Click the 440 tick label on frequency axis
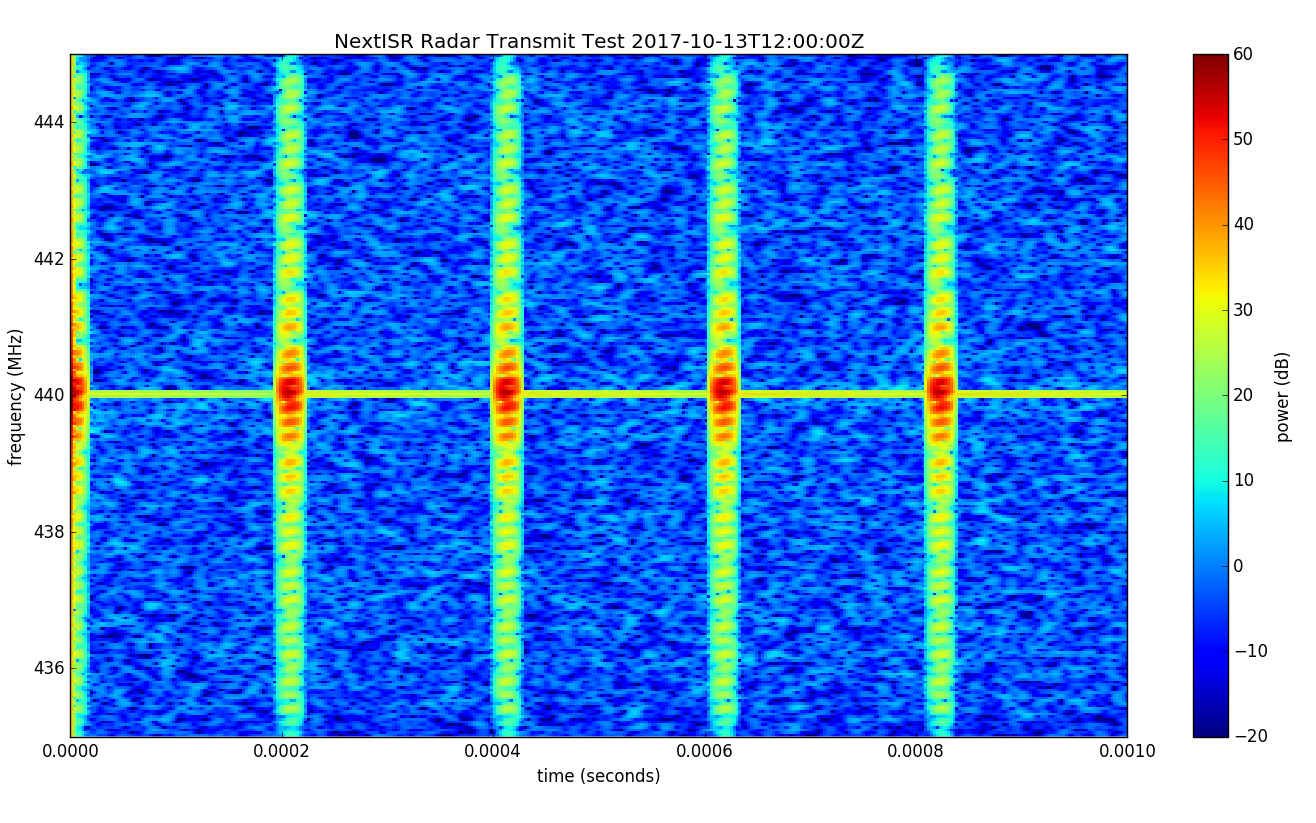The image size is (1316, 823). click(x=48, y=395)
